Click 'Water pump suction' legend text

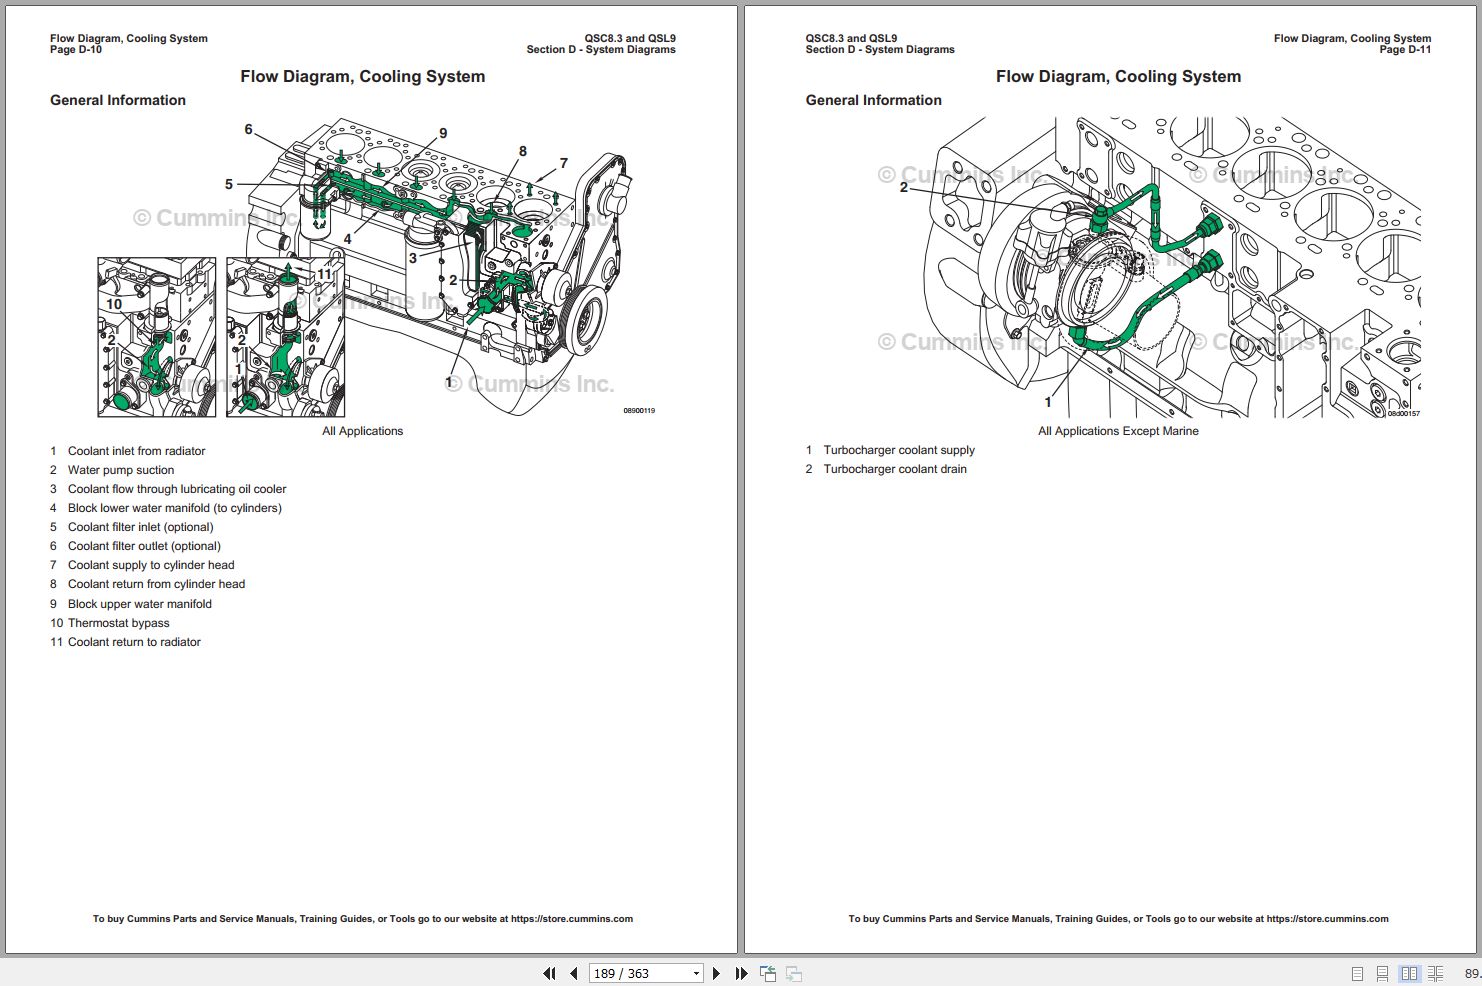coord(121,470)
